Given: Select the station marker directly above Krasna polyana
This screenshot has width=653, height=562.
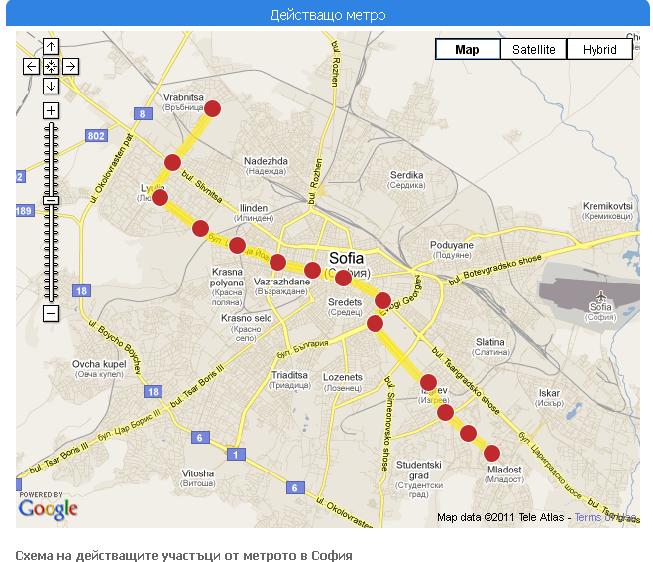Looking at the screenshot, I should pos(237,245).
